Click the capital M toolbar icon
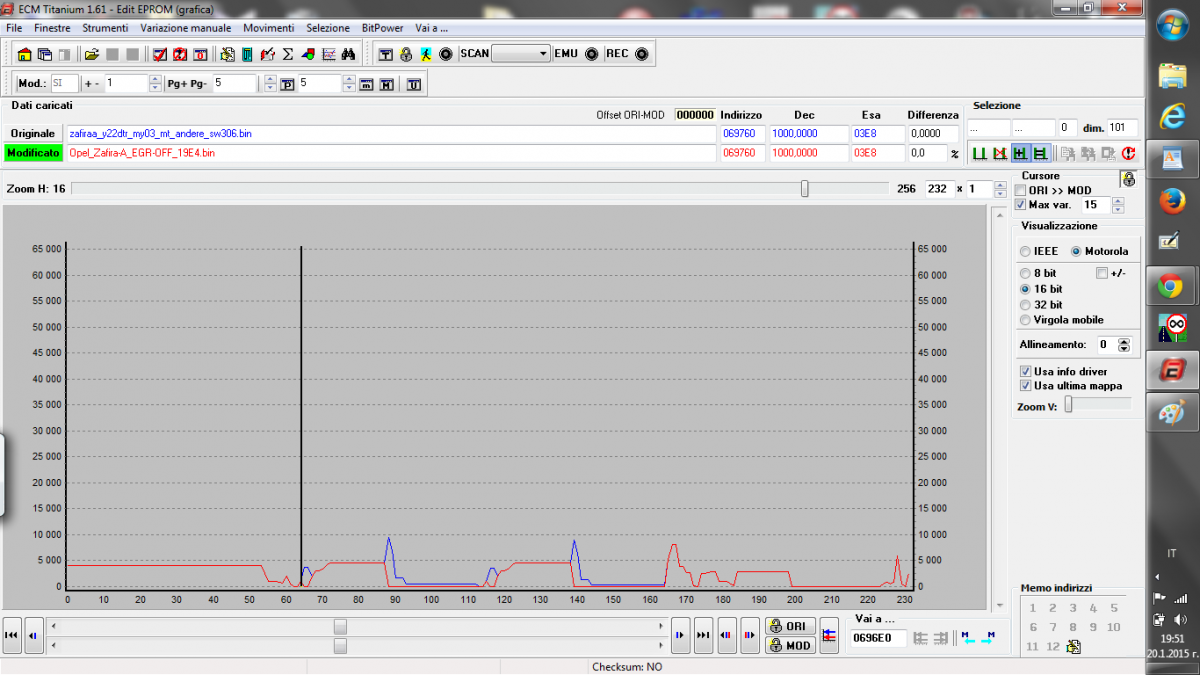The image size is (1200, 675). point(387,84)
